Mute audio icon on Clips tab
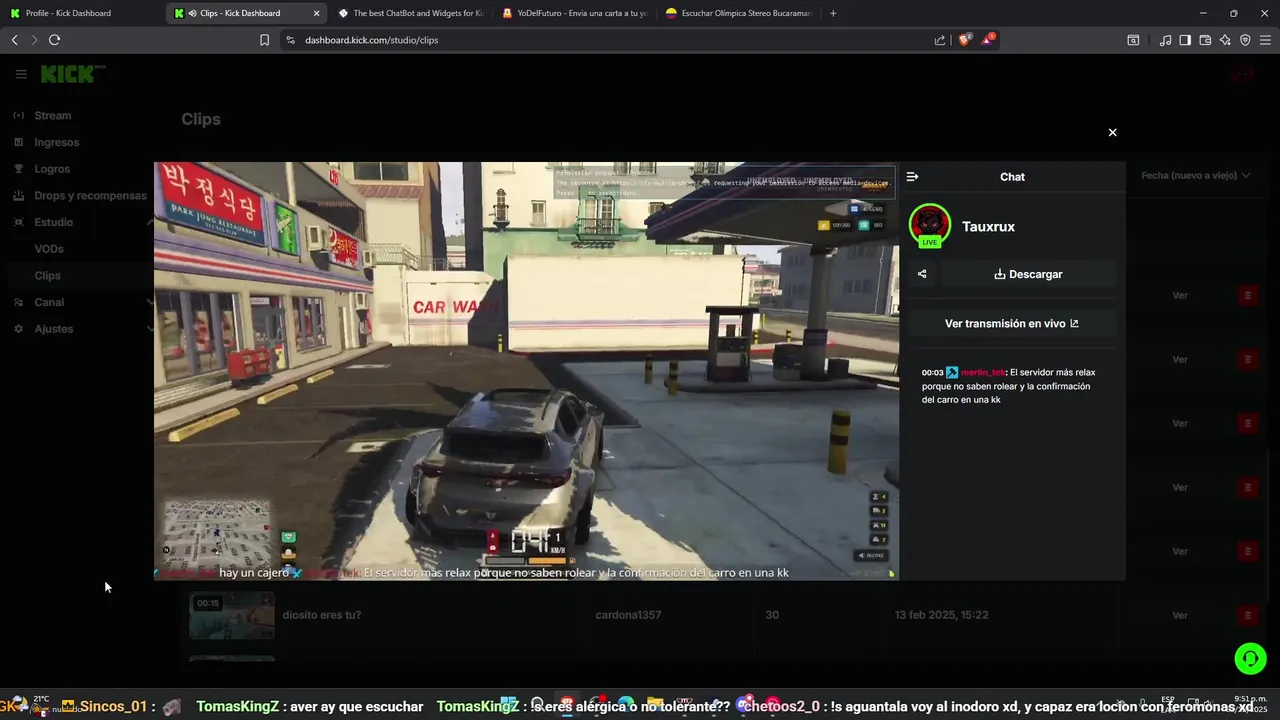This screenshot has height=720, width=1280. coord(191,13)
